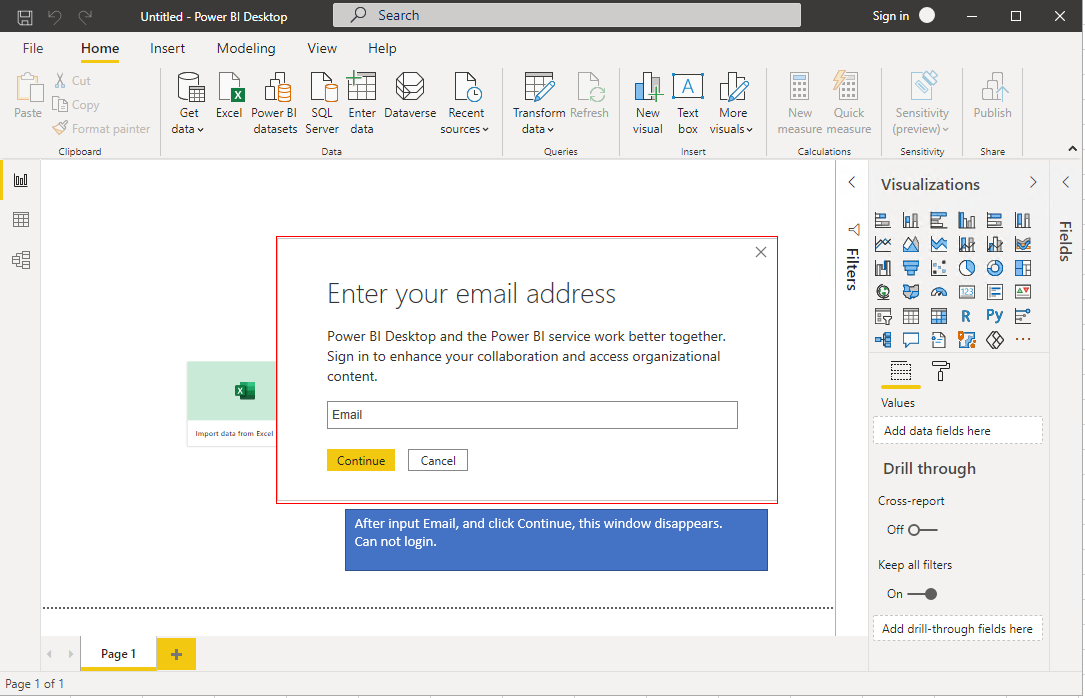Screen dimensions: 1085x698
Task: Select the R script visual
Action: click(x=967, y=316)
